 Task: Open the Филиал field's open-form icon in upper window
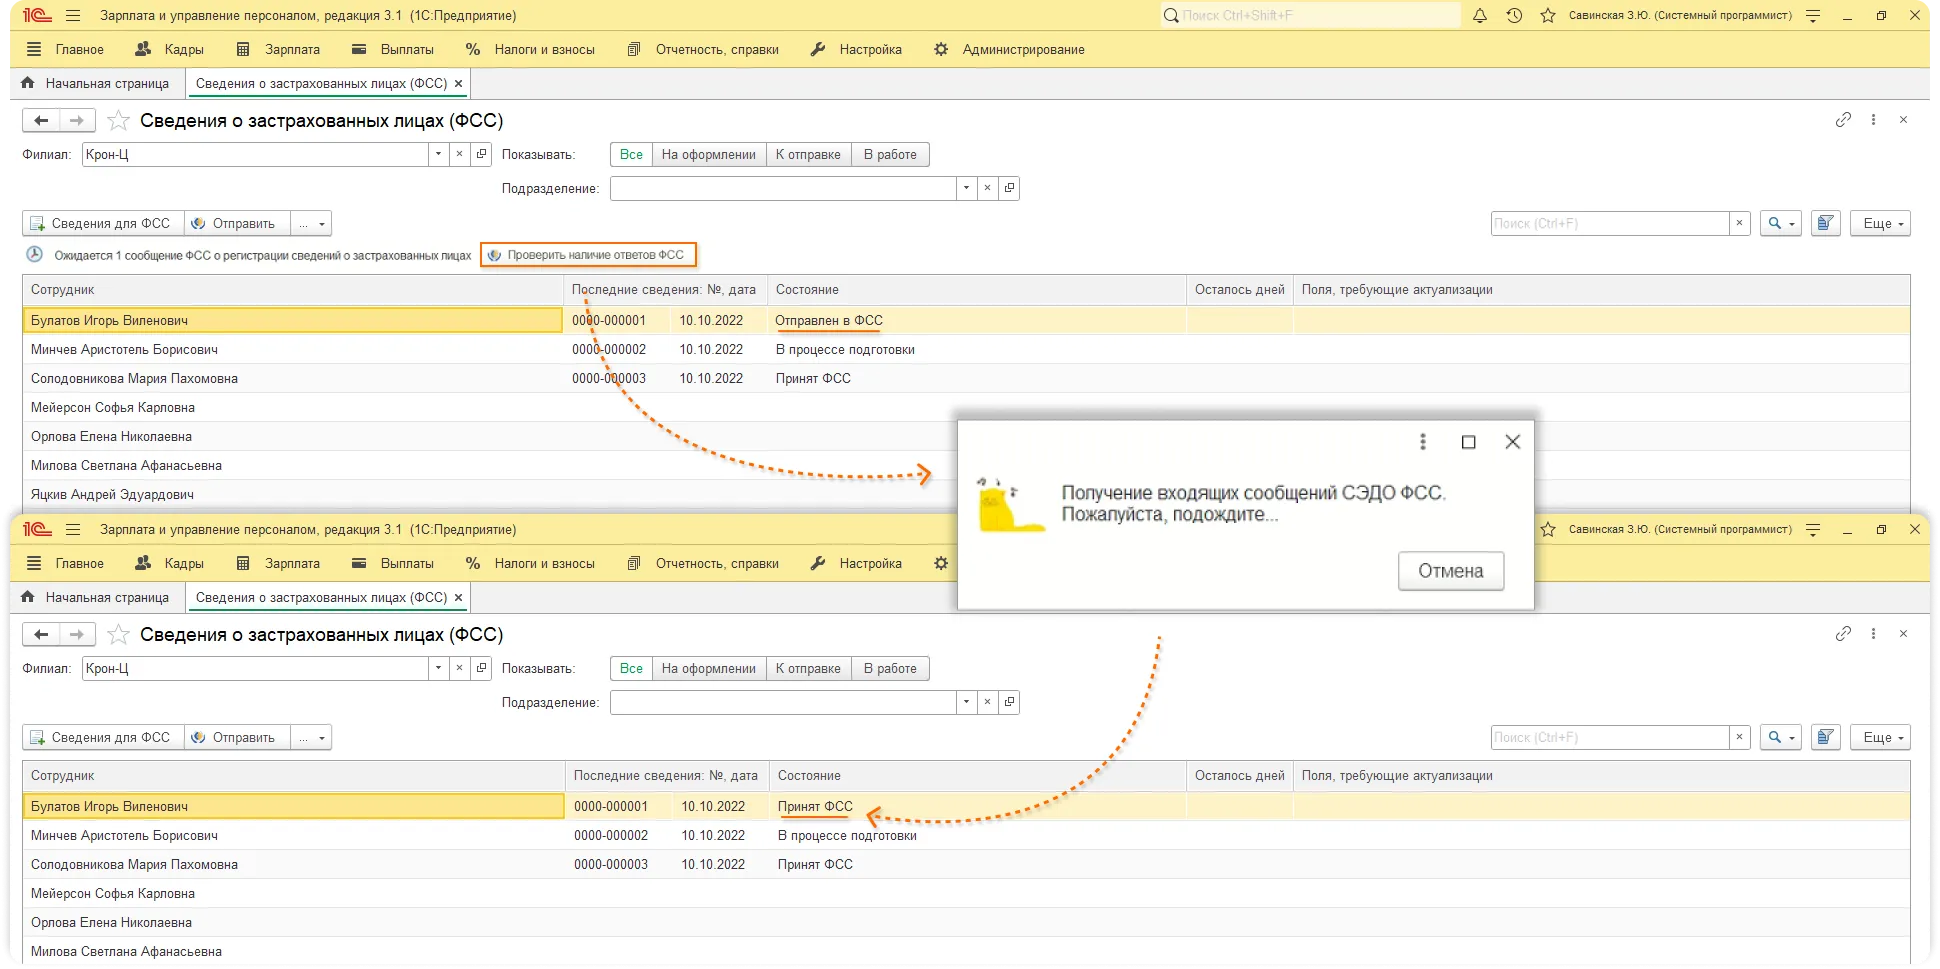tap(482, 154)
